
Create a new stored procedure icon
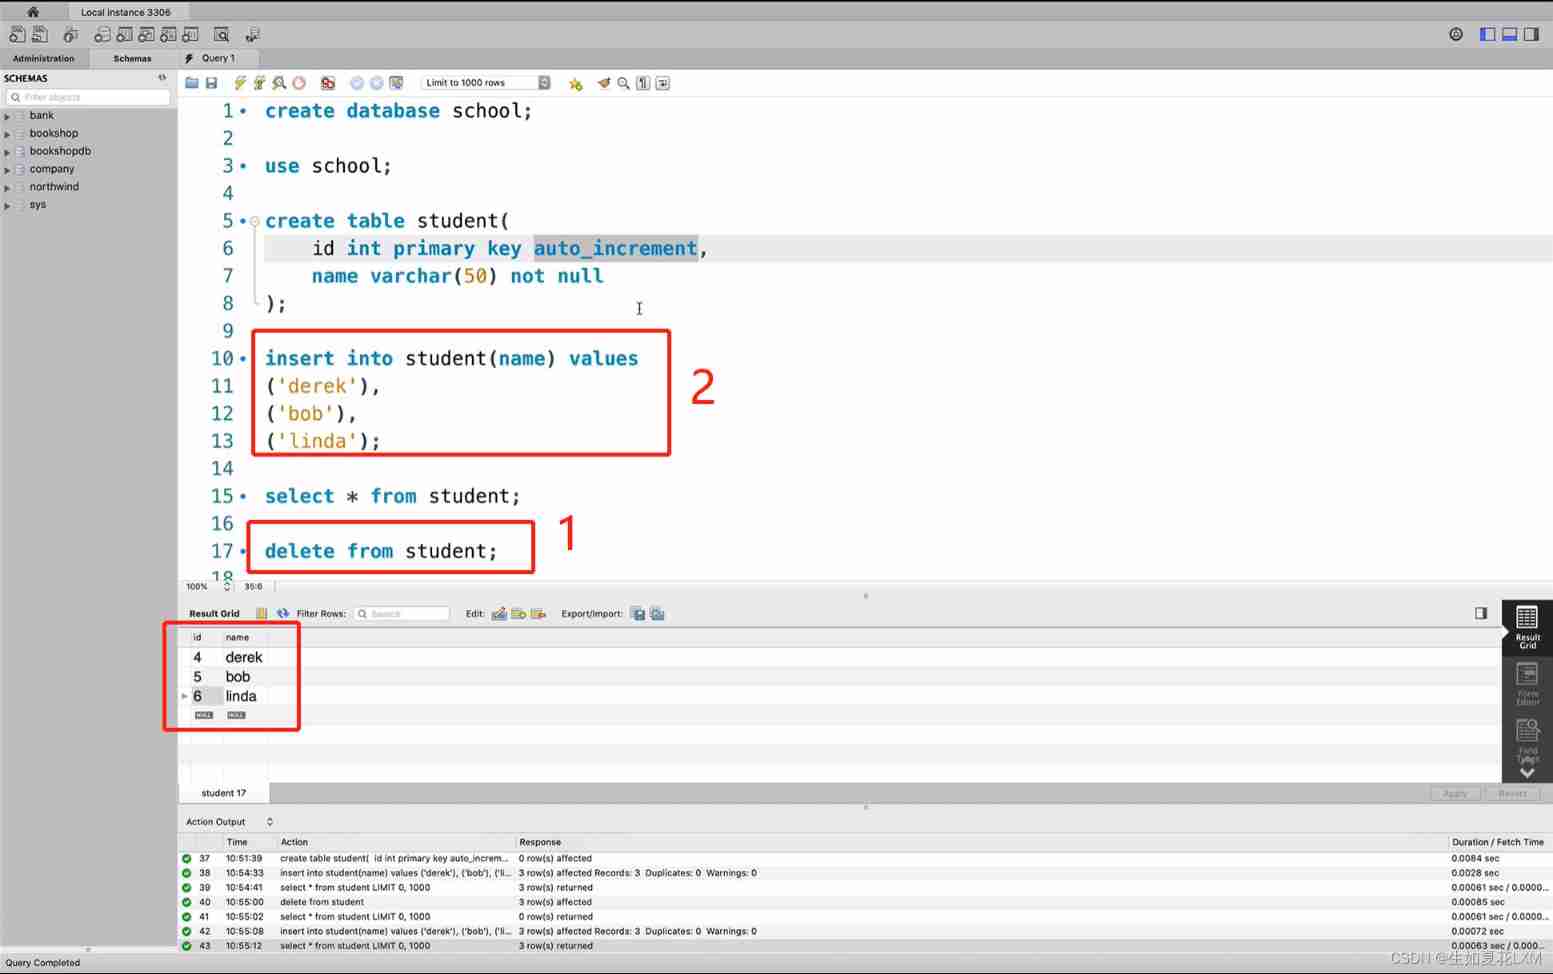tap(168, 35)
